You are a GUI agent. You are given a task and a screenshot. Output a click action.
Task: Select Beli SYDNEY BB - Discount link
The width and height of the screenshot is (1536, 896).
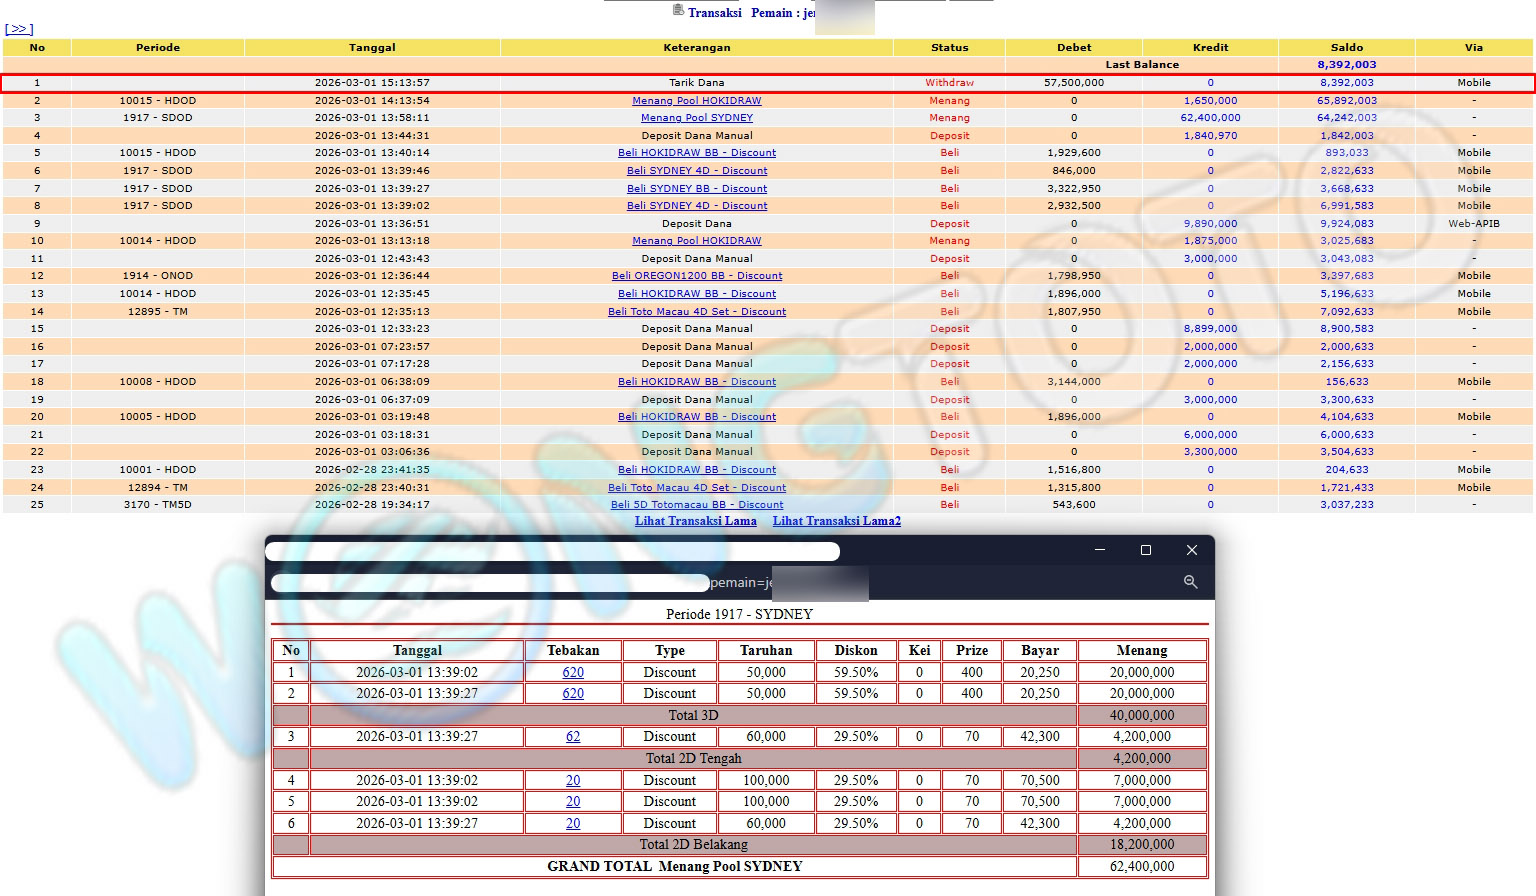point(696,189)
